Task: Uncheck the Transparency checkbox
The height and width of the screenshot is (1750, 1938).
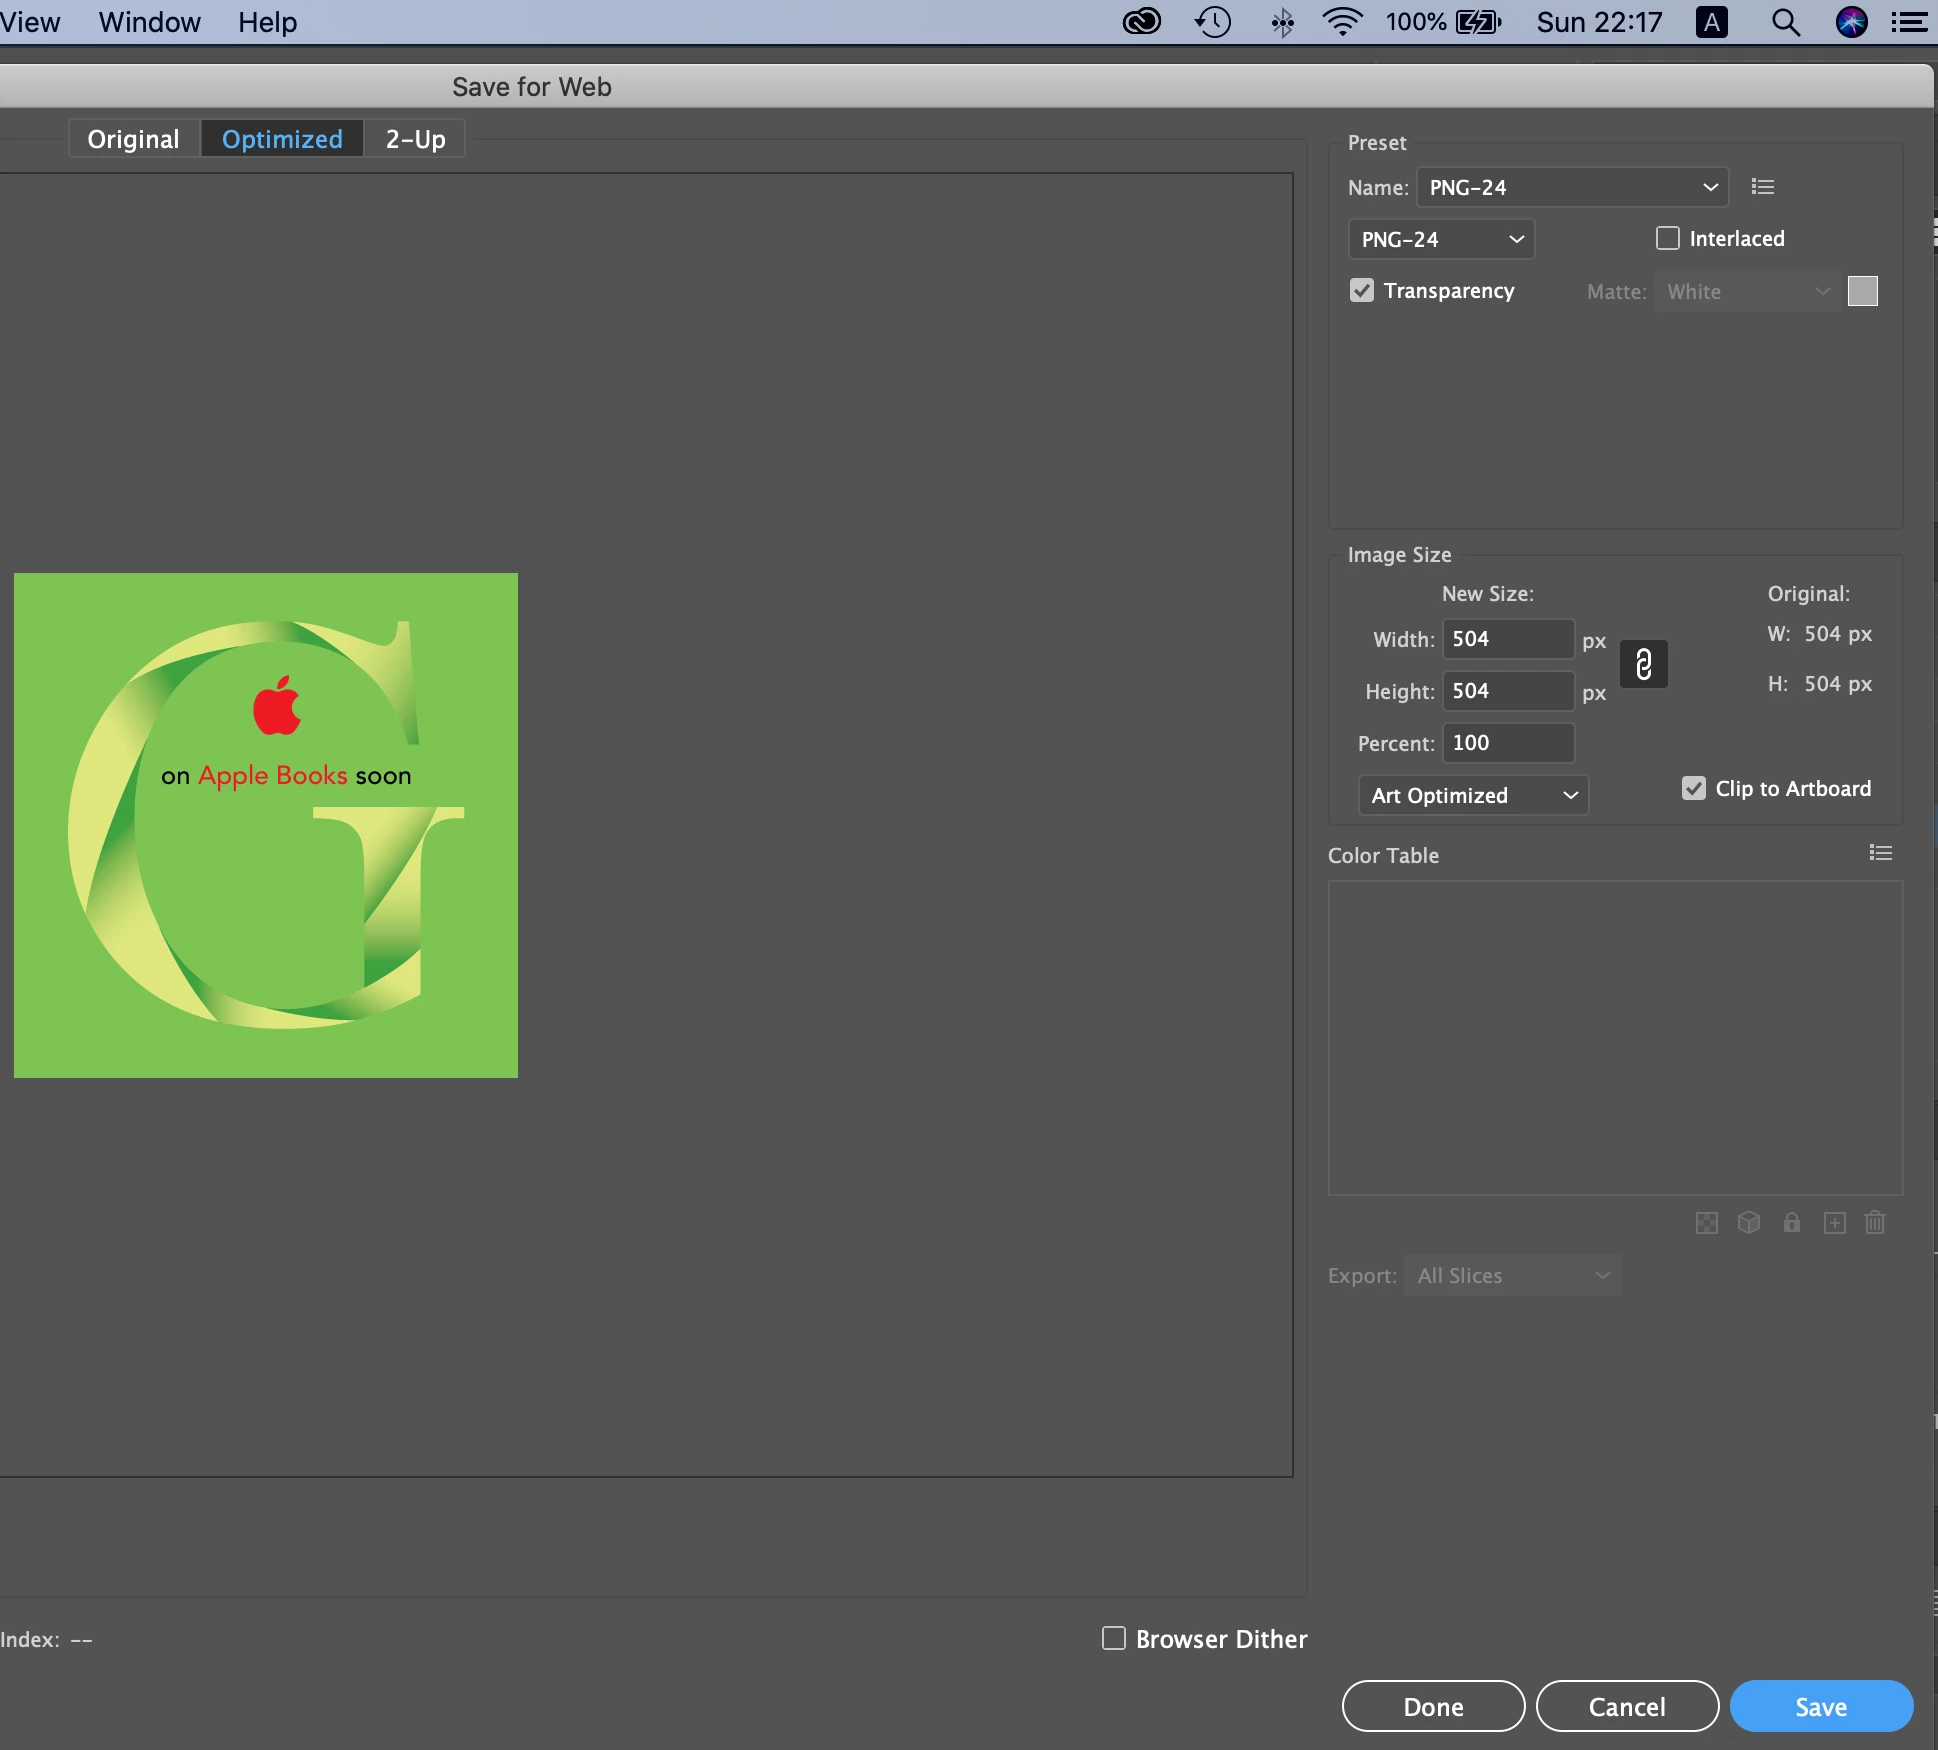Action: click(1361, 291)
